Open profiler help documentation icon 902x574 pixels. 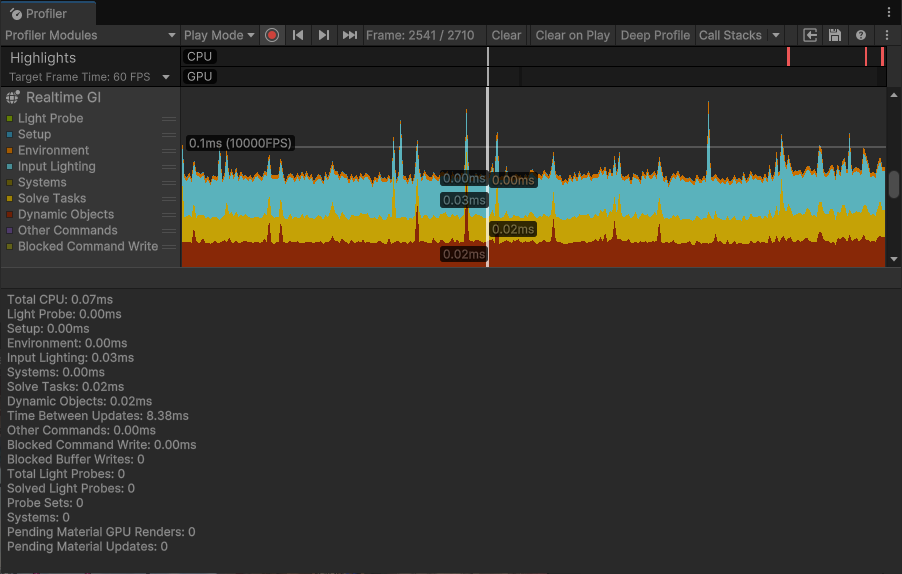[861, 35]
